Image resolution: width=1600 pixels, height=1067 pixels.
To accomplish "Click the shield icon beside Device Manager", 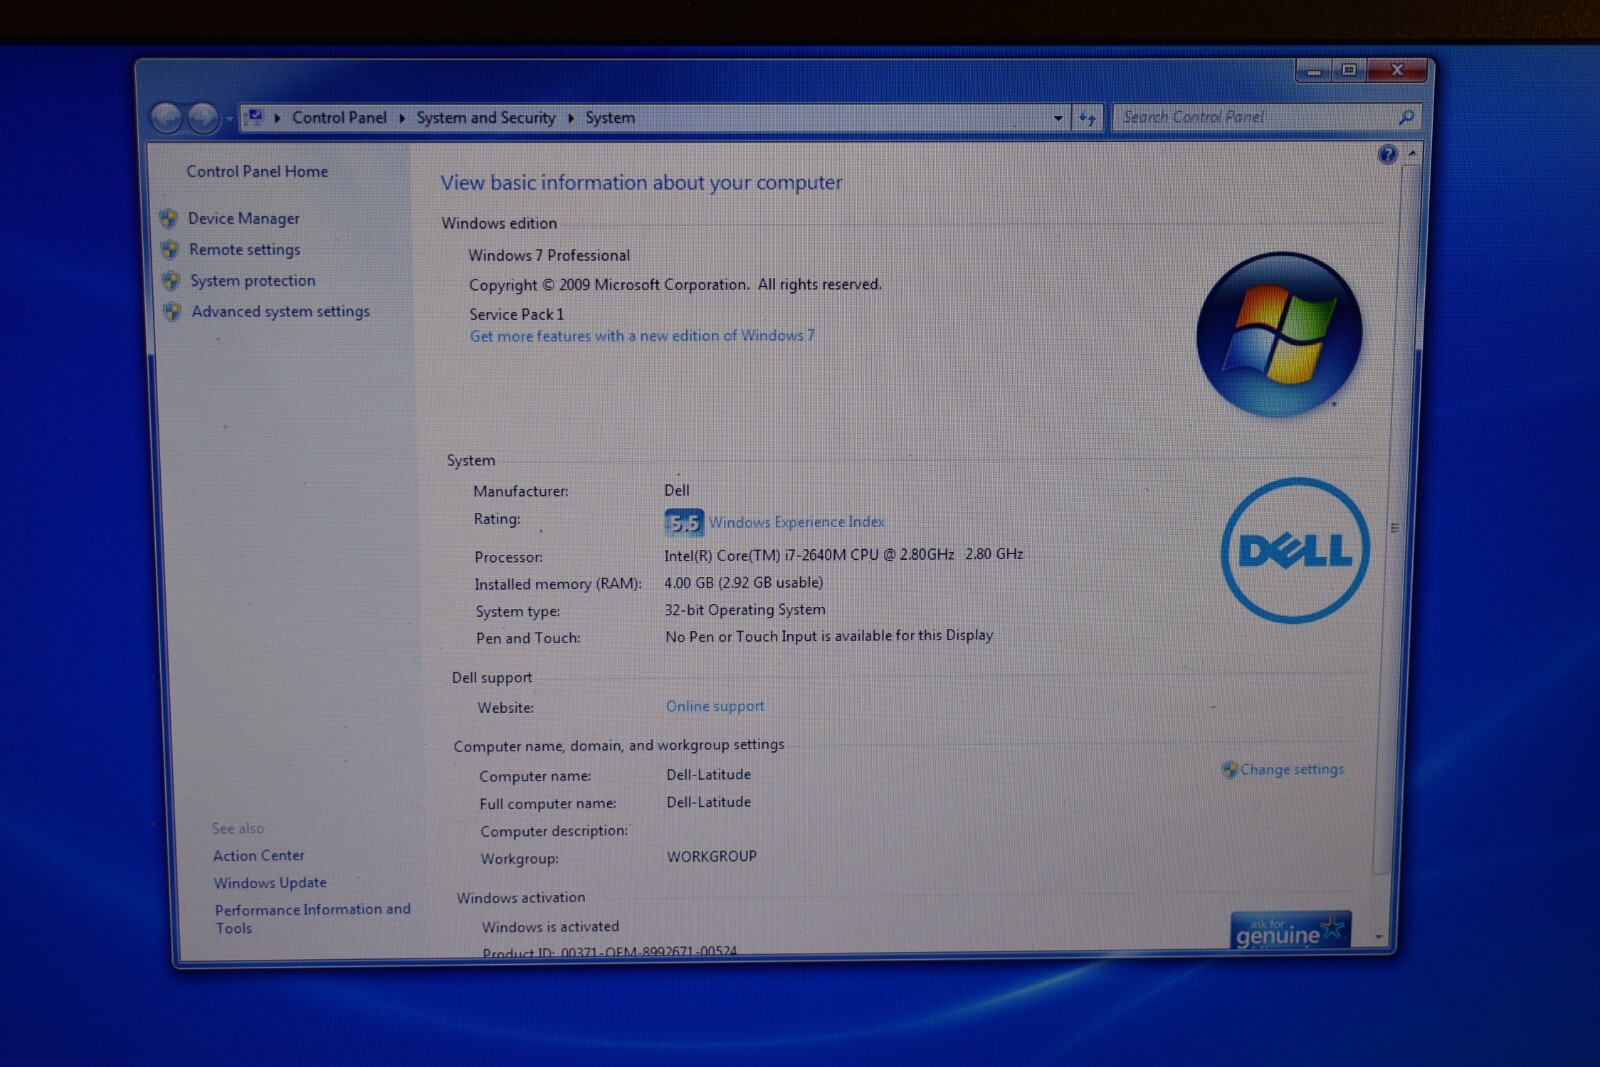I will point(168,218).
